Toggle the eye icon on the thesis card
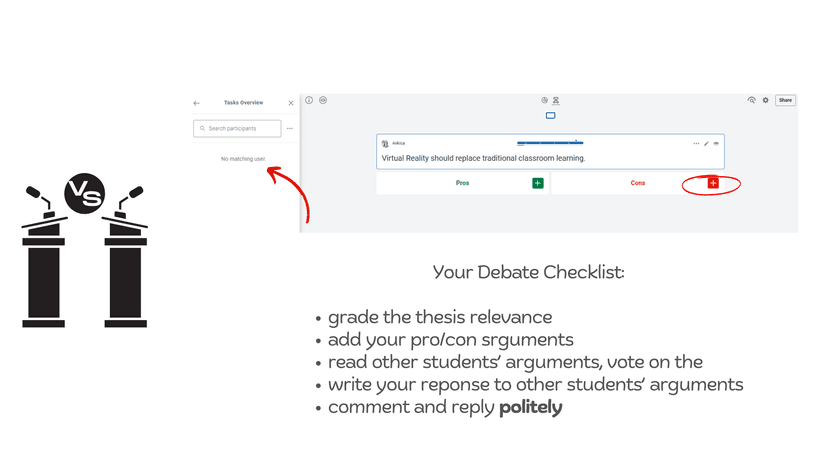The width and height of the screenshot is (828, 466). [x=716, y=144]
